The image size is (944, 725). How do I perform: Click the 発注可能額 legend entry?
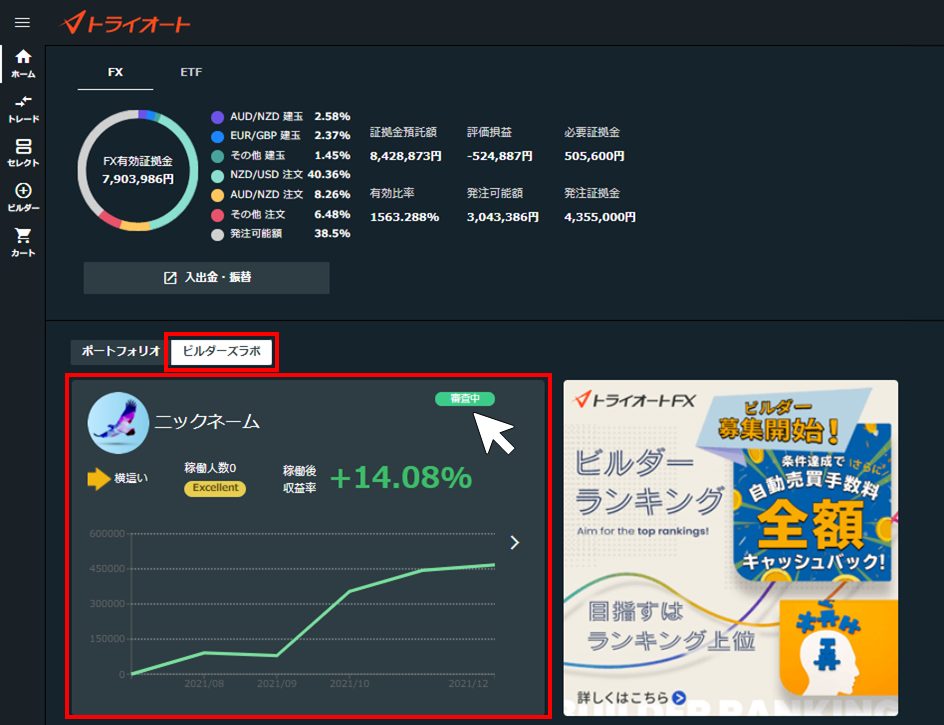[x=281, y=234]
